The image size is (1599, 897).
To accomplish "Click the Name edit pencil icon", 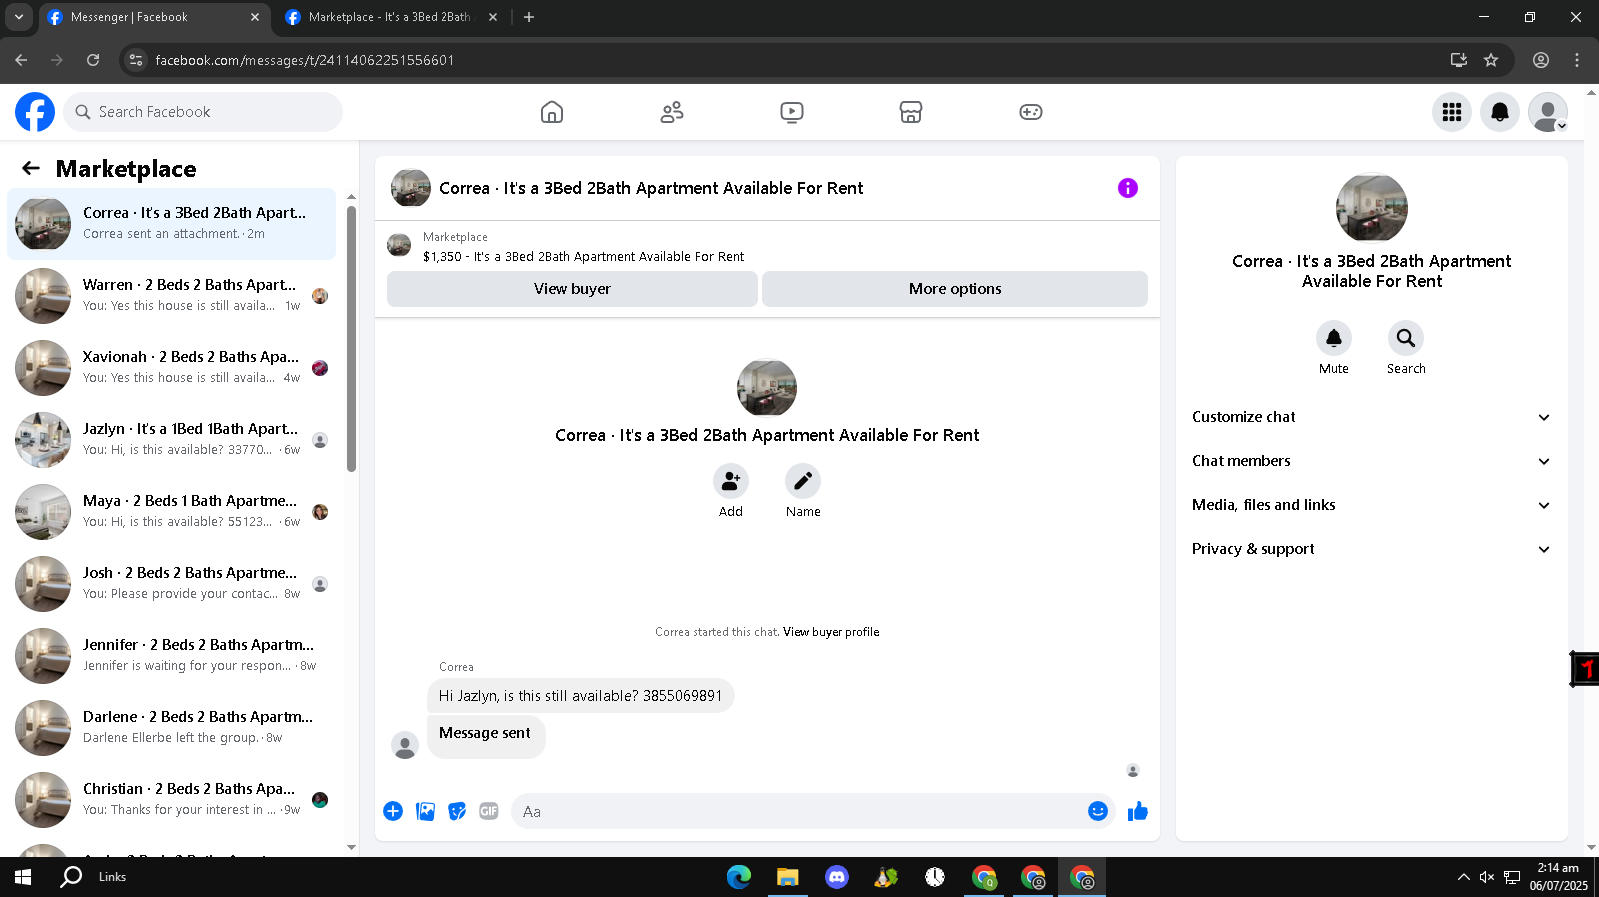I will pos(803,481).
